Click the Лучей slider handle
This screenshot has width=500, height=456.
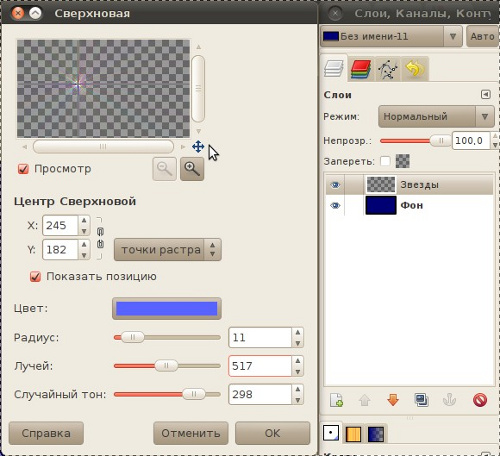tap(166, 366)
